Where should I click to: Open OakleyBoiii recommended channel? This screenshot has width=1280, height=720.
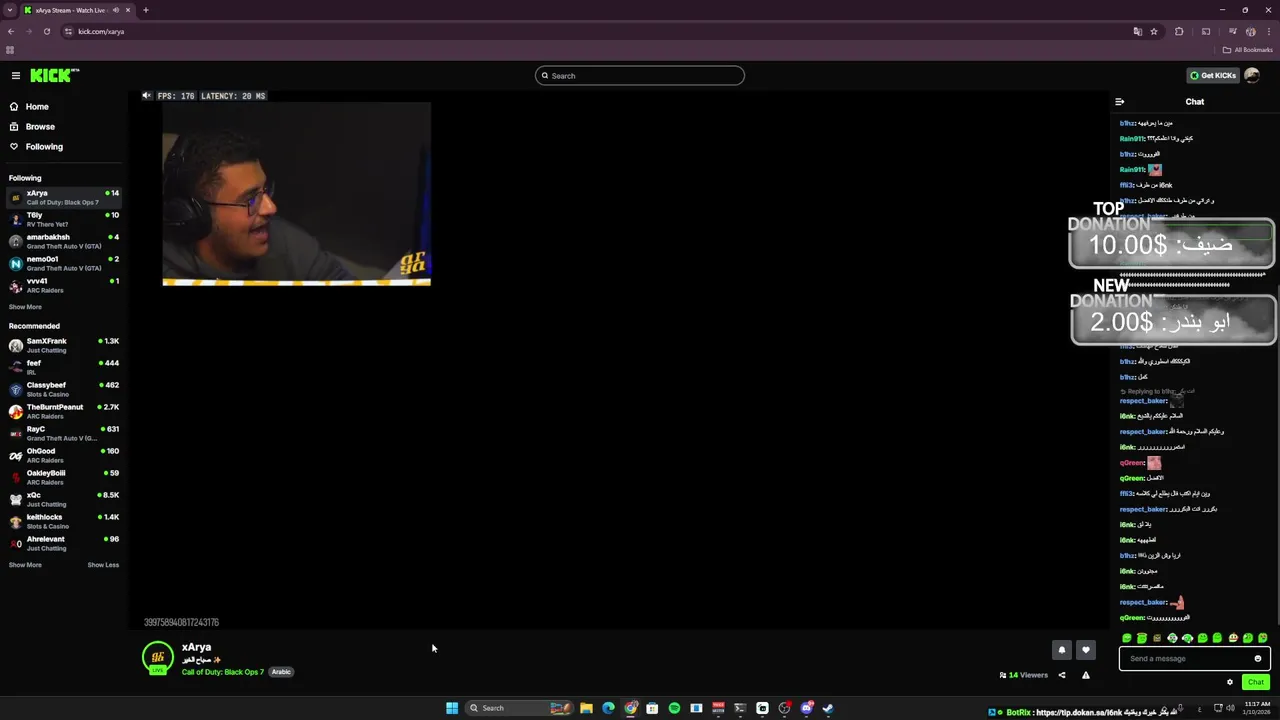64,478
